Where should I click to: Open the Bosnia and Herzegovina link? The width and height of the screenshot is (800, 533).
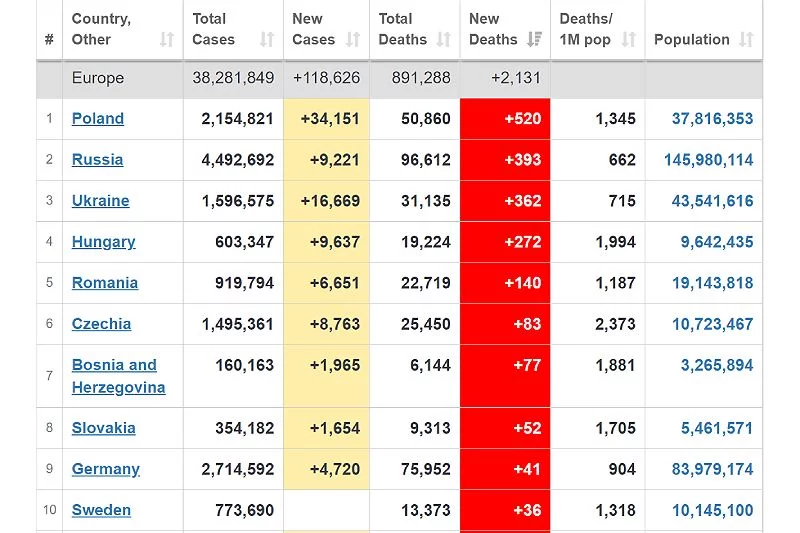[118, 376]
